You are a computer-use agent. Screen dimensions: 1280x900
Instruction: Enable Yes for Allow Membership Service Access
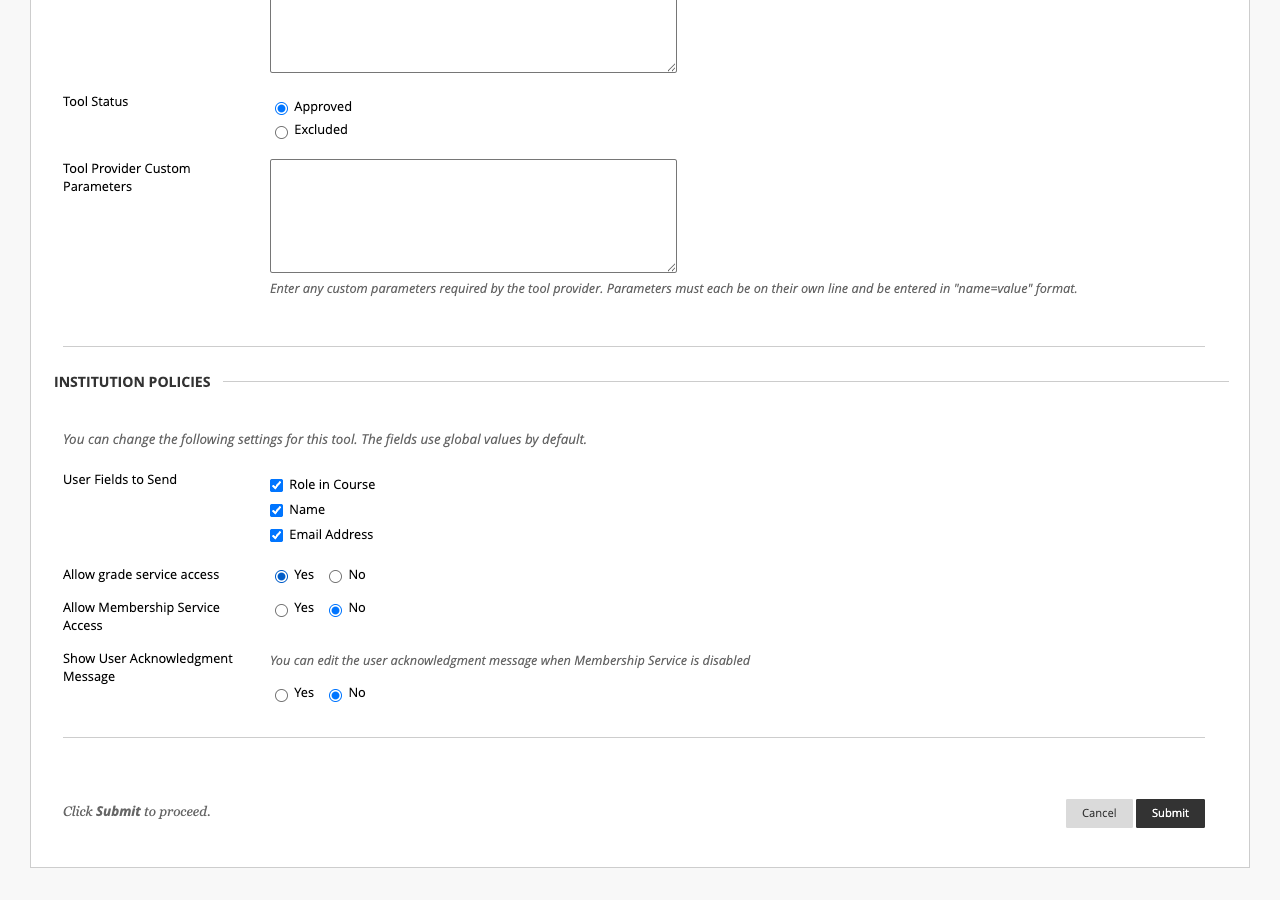281,610
